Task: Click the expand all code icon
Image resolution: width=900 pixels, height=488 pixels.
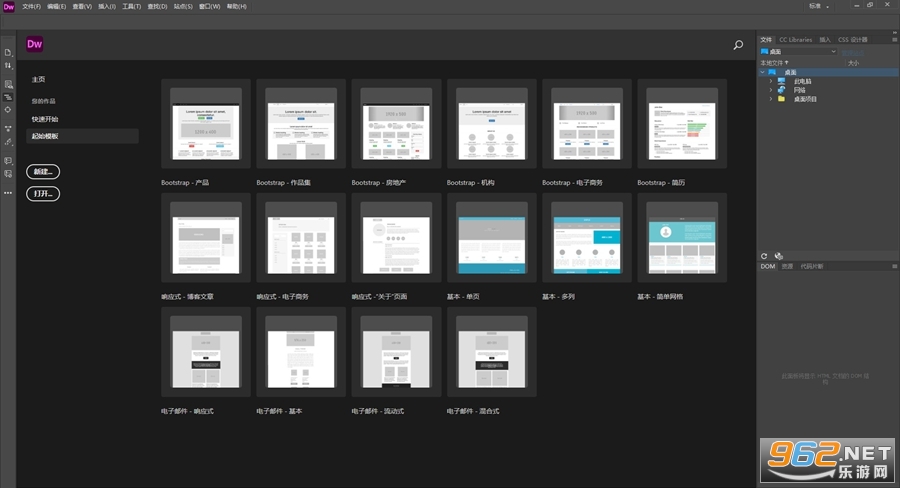Action: click(x=8, y=129)
